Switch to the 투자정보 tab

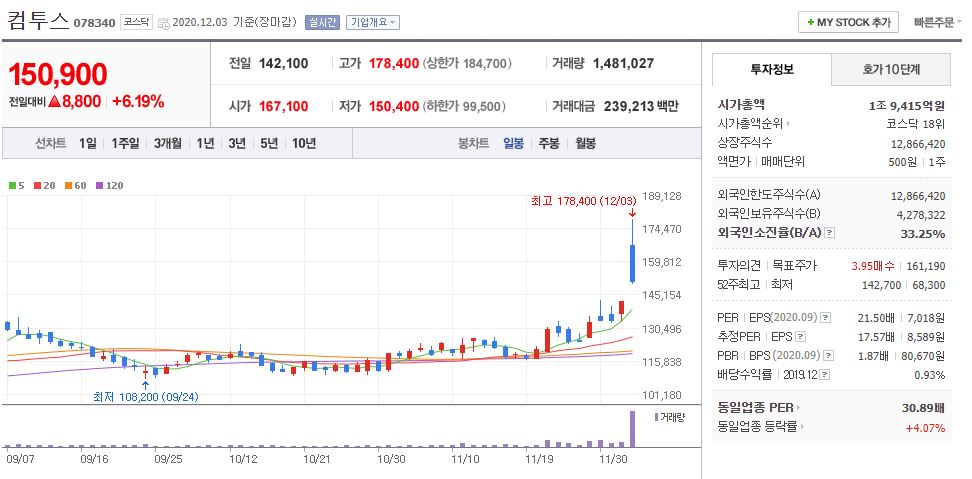pos(772,69)
